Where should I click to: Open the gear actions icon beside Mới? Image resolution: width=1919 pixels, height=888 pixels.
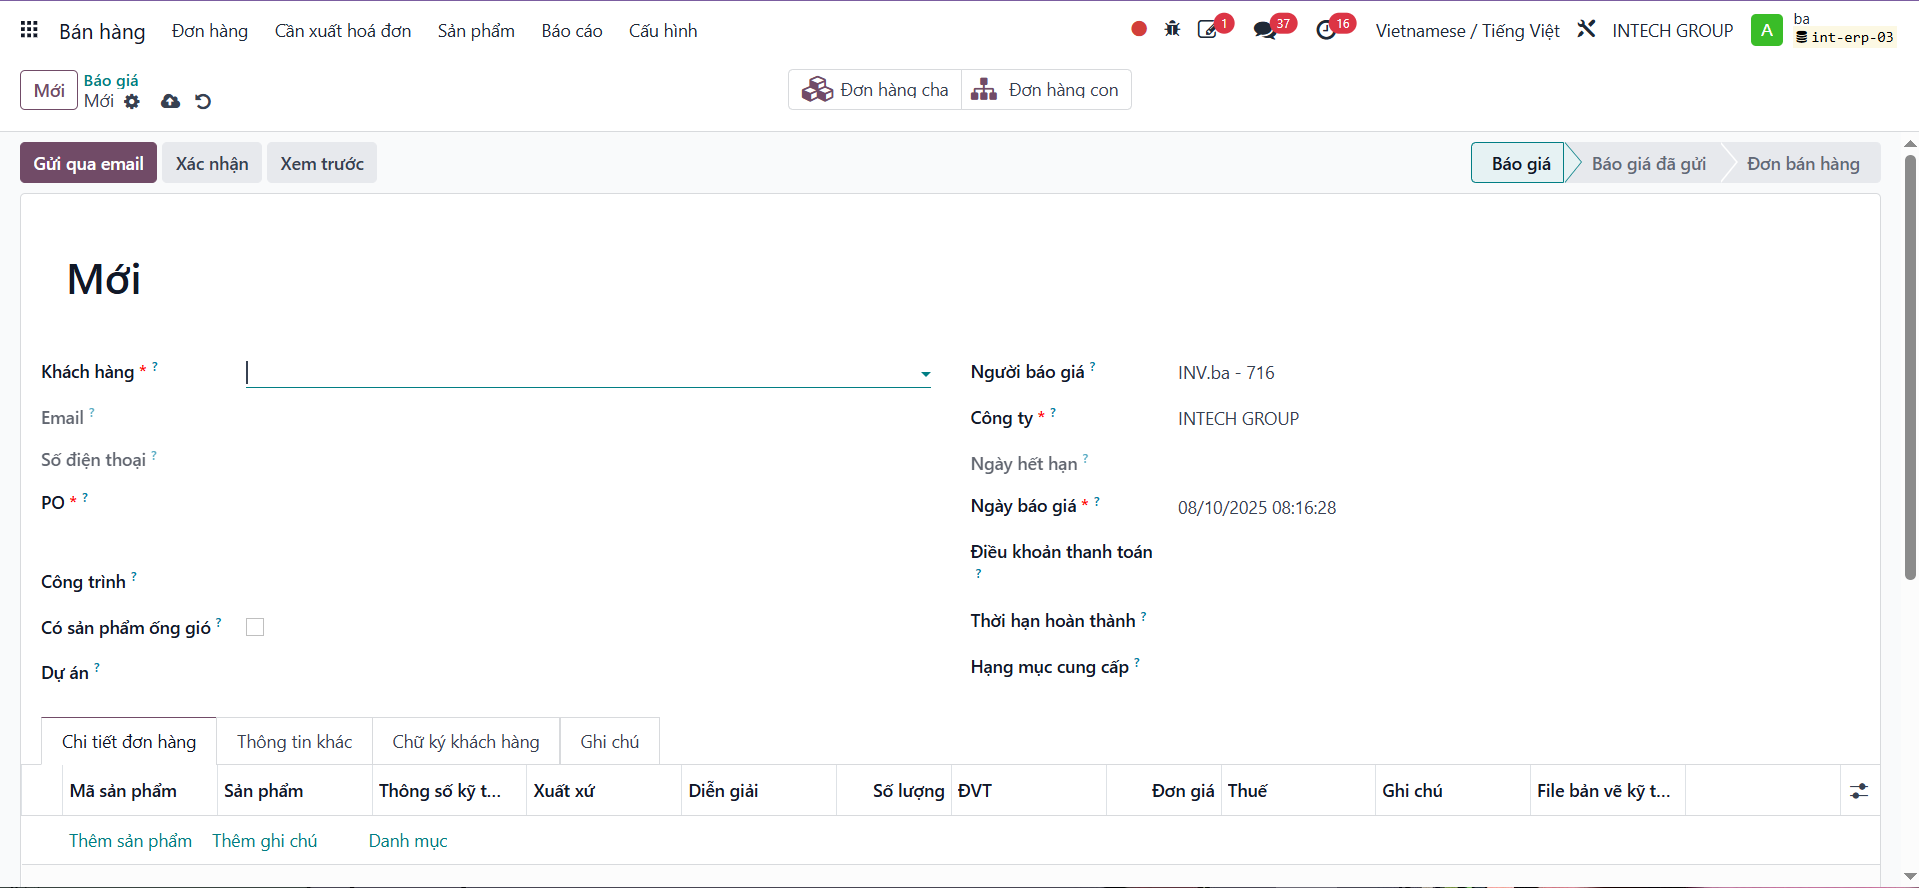(x=132, y=101)
